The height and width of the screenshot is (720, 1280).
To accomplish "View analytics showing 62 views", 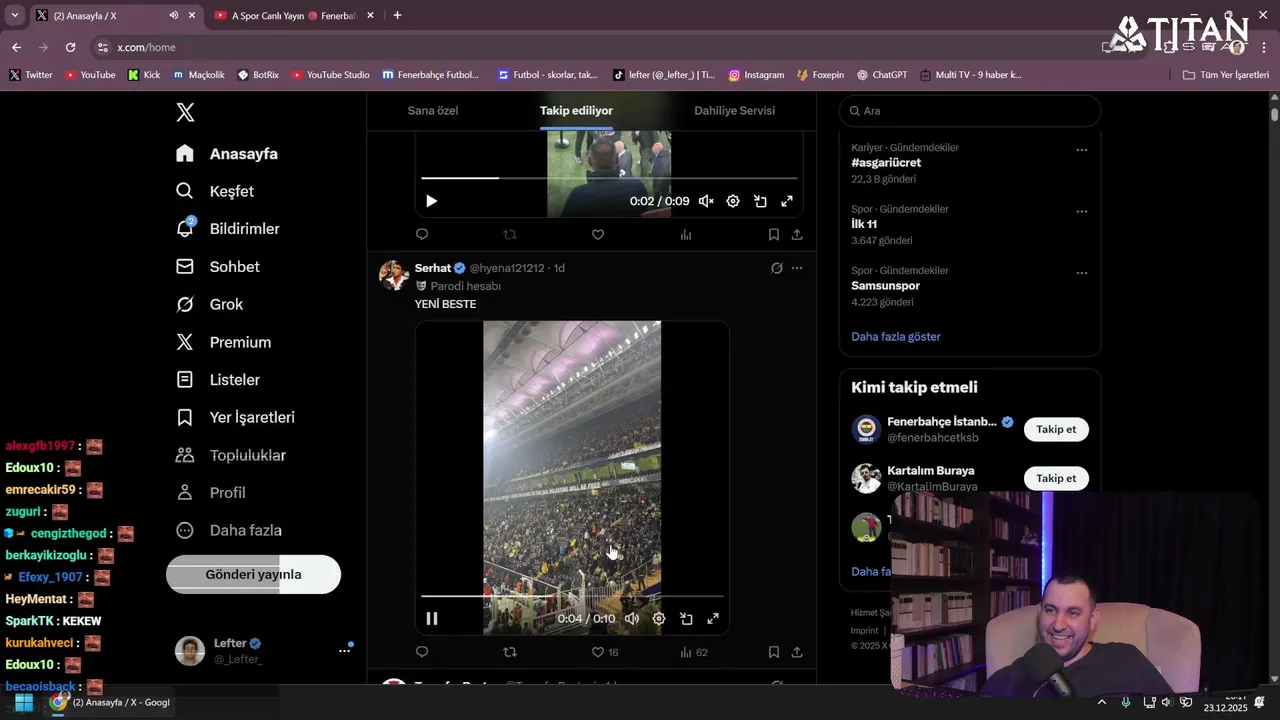I will pyautogui.click(x=693, y=652).
